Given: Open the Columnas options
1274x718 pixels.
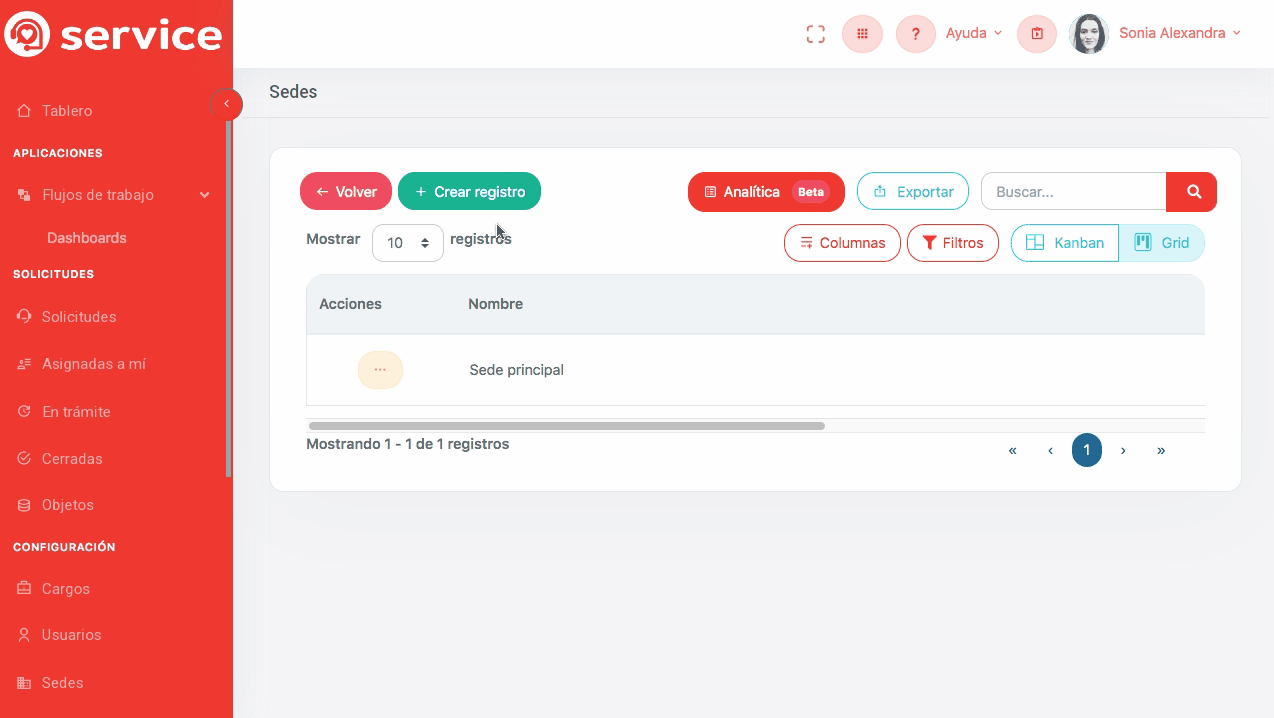Looking at the screenshot, I should 842,243.
